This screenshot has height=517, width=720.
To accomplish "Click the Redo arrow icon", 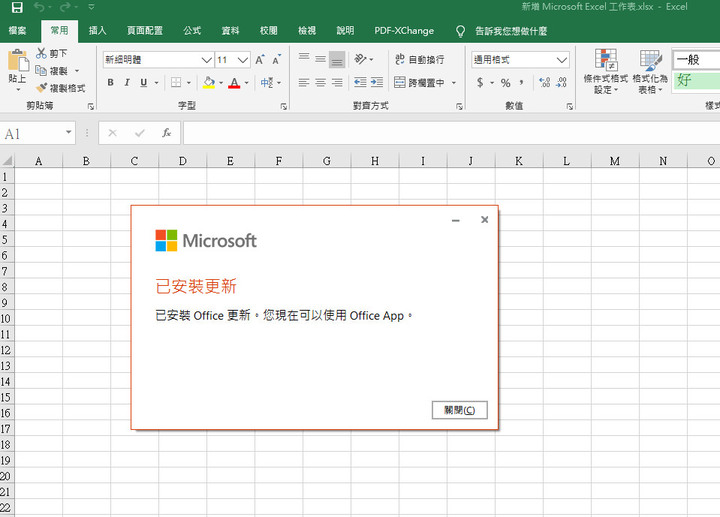I will [65, 7].
